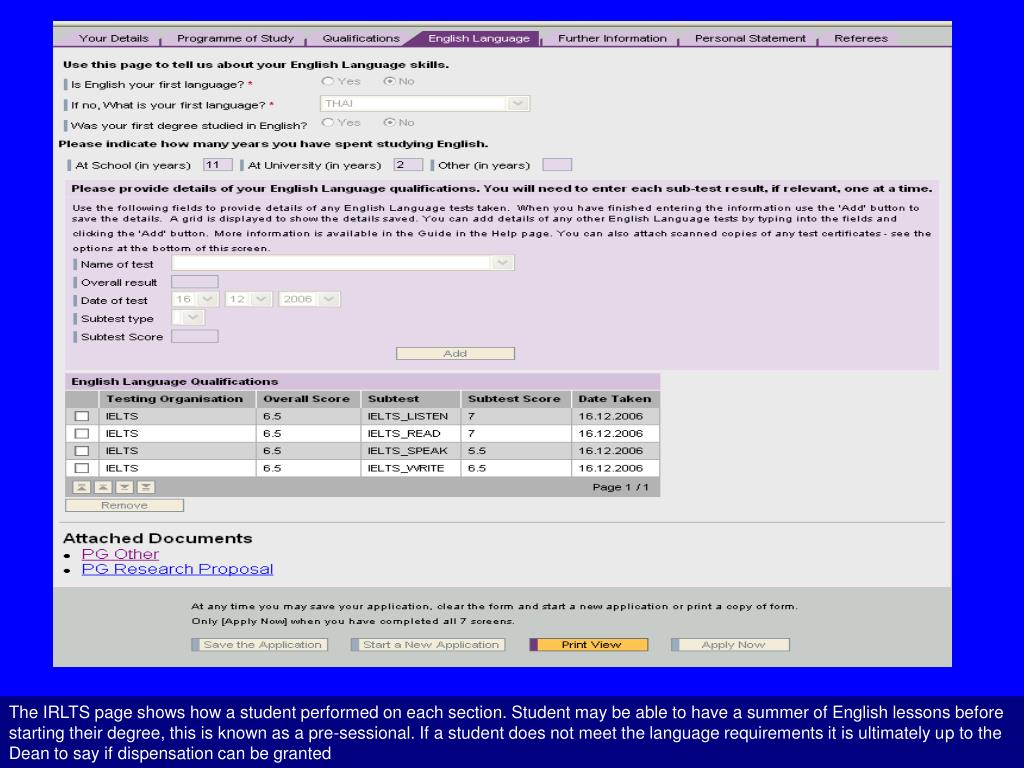The height and width of the screenshot is (768, 1024).
Task: Go to last page of qualifications grid
Action: pyautogui.click(x=146, y=487)
